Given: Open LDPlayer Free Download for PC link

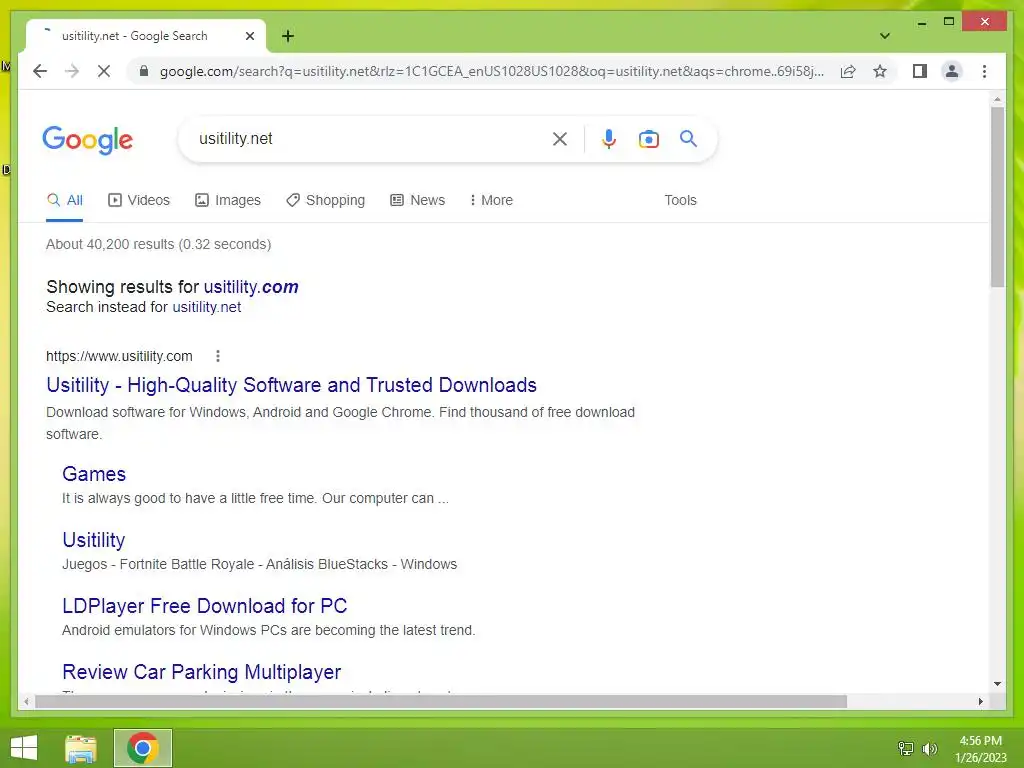Looking at the screenshot, I should point(204,606).
